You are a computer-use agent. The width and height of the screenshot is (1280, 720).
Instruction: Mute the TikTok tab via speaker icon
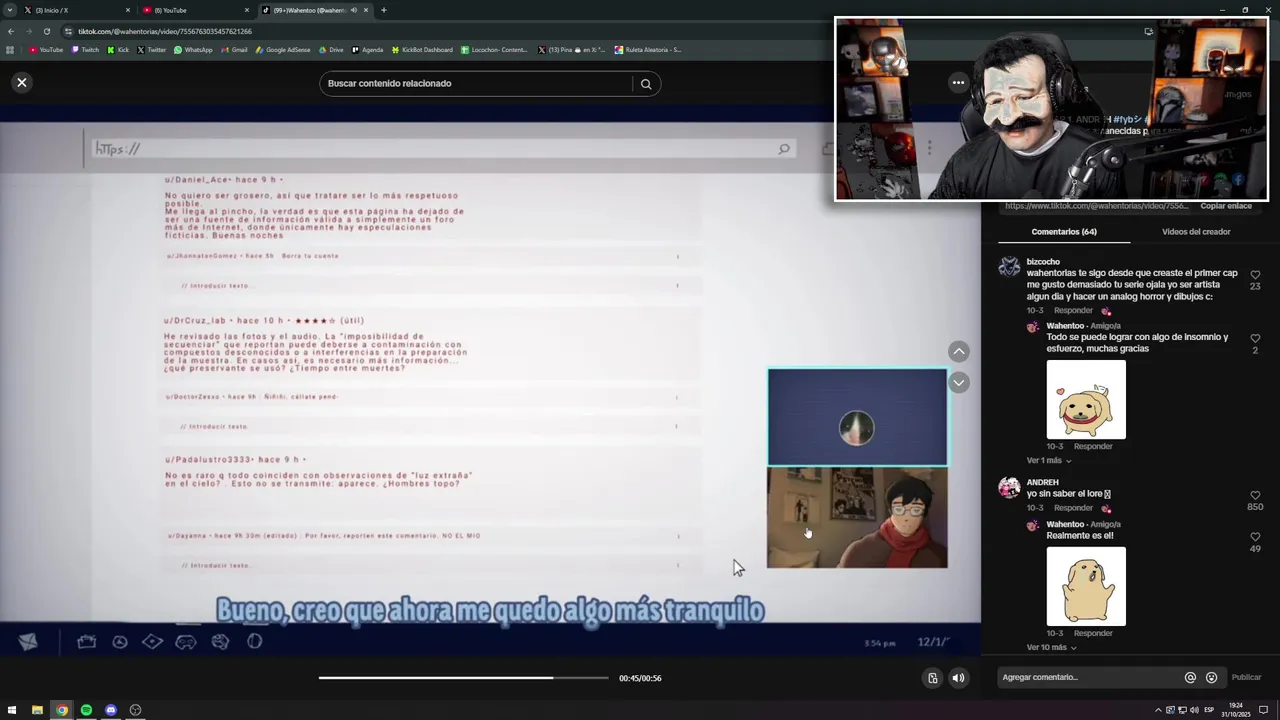(353, 10)
